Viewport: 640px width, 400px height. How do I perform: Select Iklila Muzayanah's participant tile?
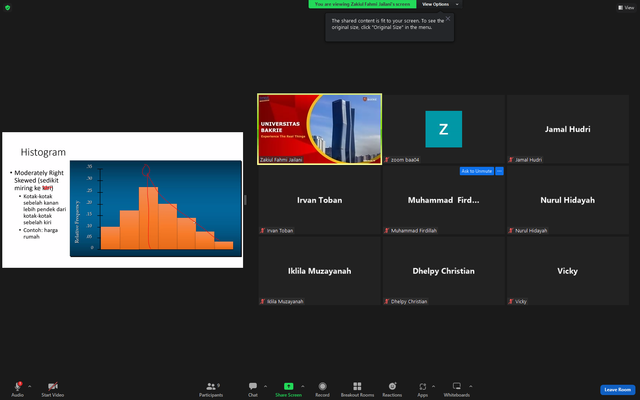click(x=320, y=271)
